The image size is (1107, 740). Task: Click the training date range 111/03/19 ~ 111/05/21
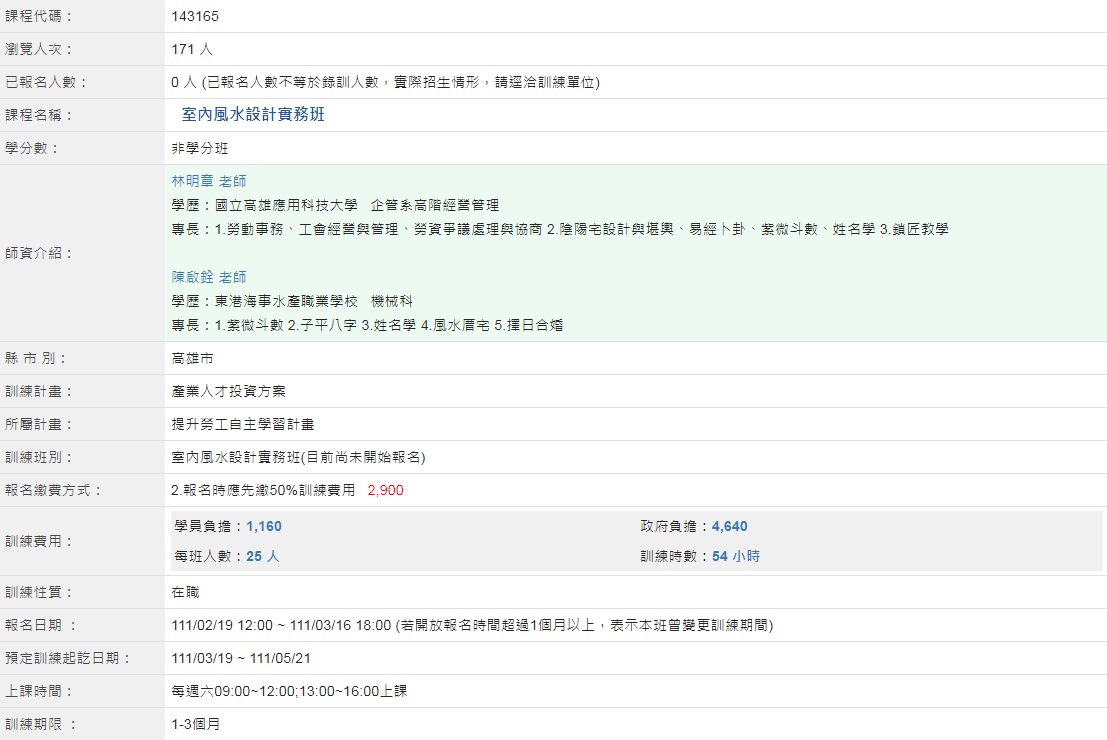242,658
